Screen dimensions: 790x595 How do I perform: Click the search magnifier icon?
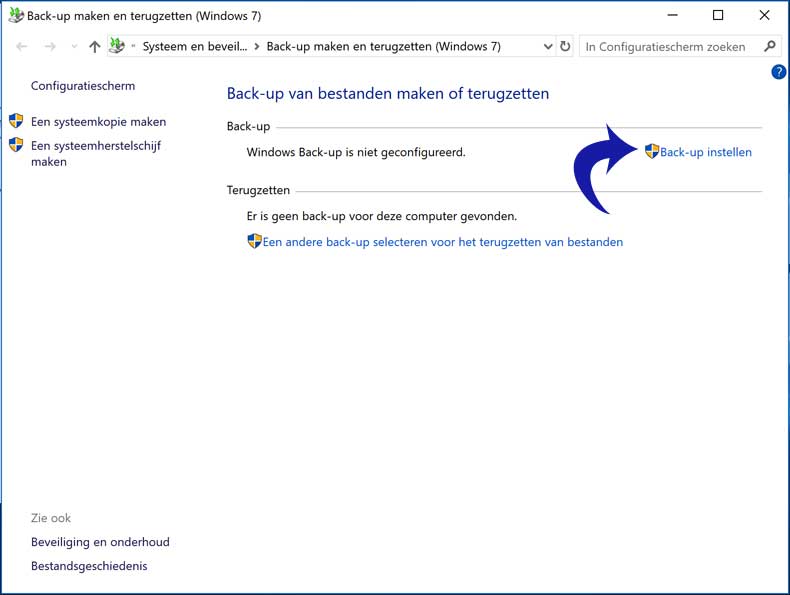tap(770, 46)
